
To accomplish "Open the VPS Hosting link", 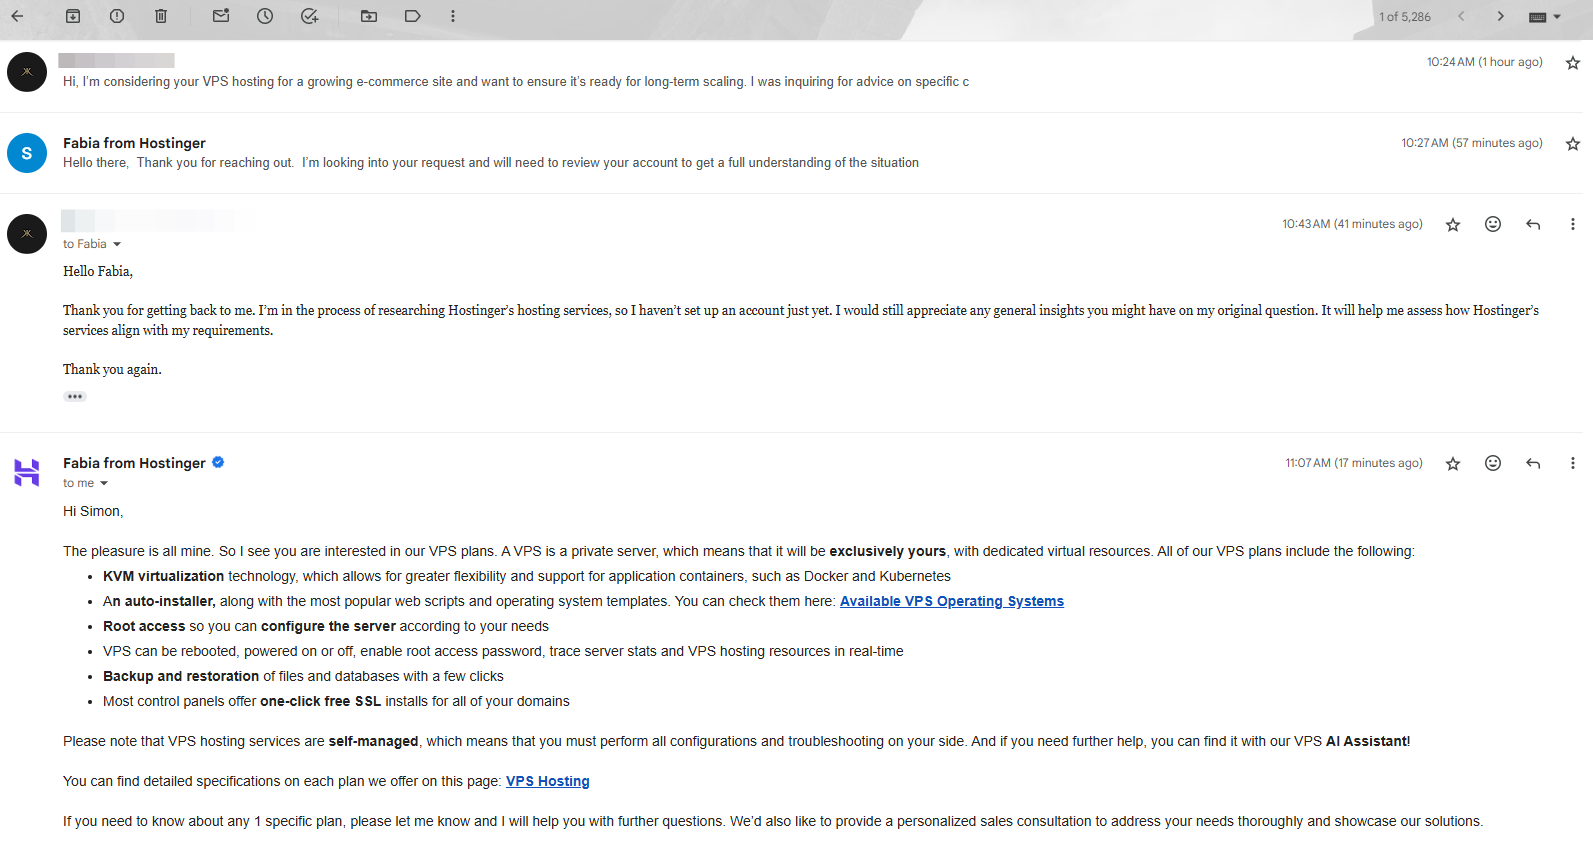I will click(x=547, y=781).
